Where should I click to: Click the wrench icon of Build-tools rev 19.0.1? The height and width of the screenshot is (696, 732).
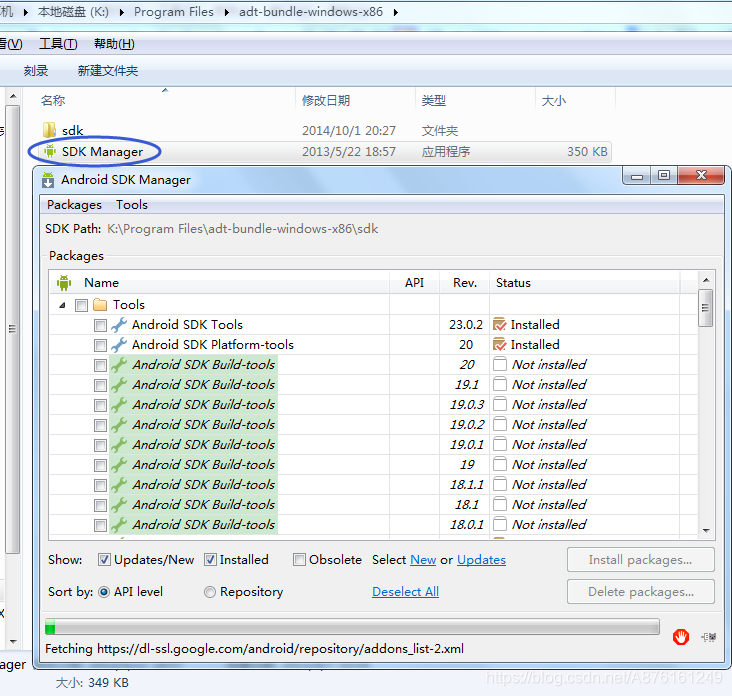click(119, 445)
